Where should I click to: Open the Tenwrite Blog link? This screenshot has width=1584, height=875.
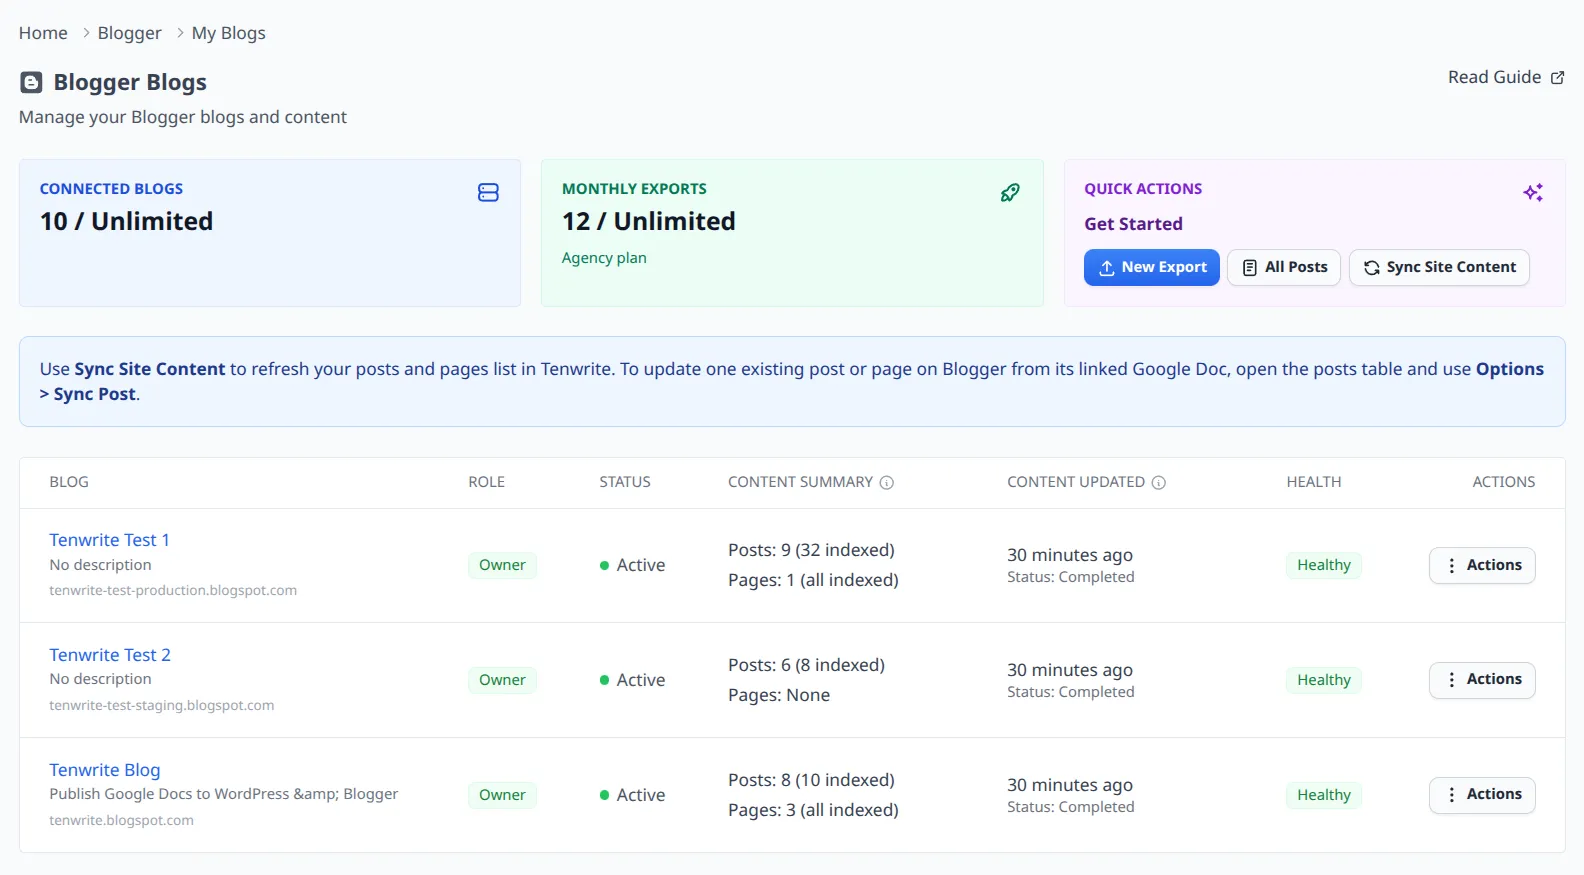coord(105,770)
